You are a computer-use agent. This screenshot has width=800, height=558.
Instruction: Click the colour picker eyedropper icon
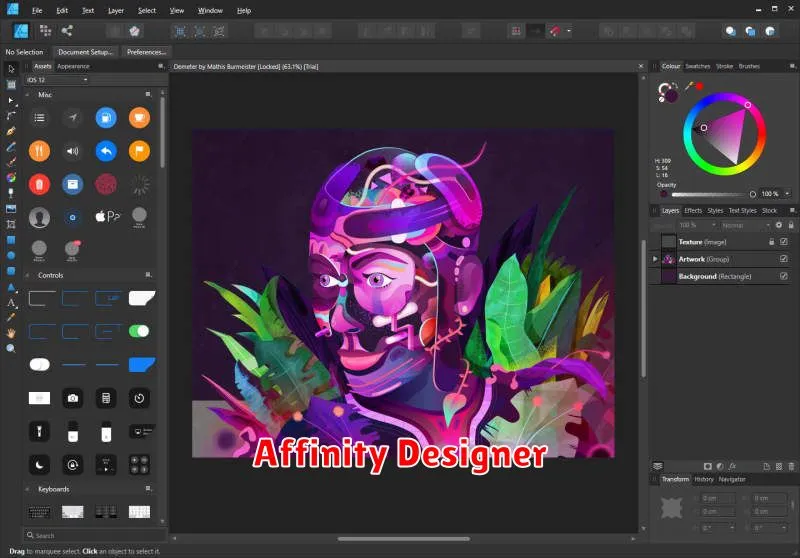[x=689, y=86]
